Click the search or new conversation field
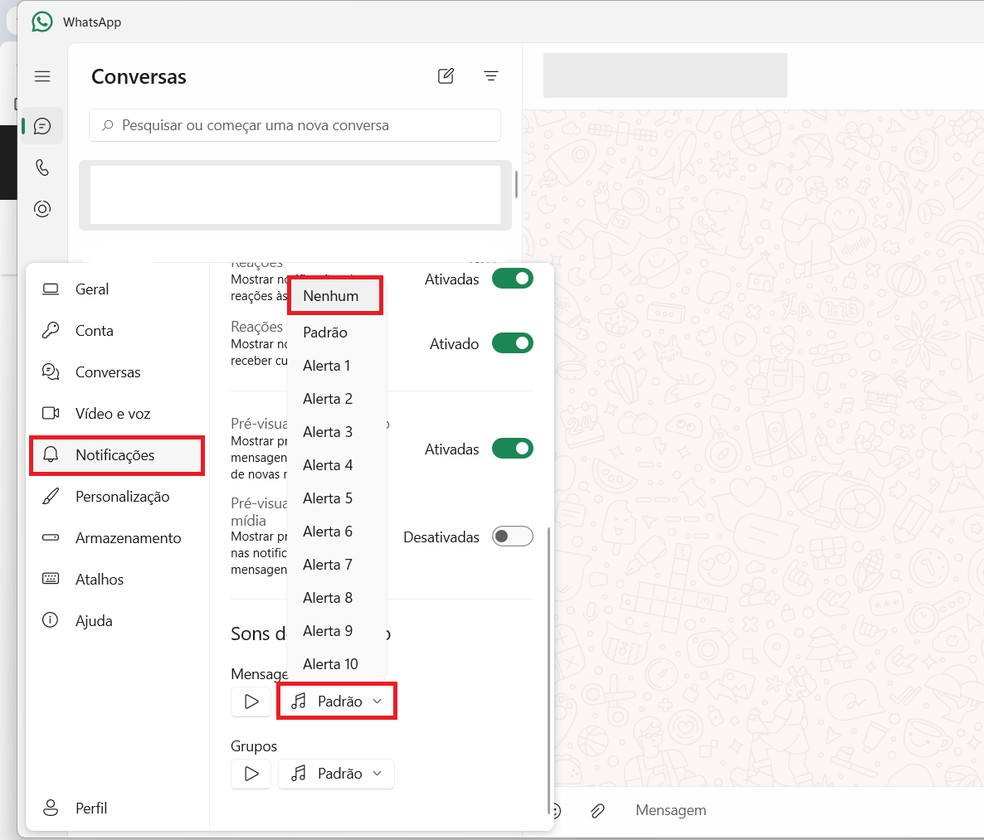This screenshot has width=984, height=840. pos(295,125)
